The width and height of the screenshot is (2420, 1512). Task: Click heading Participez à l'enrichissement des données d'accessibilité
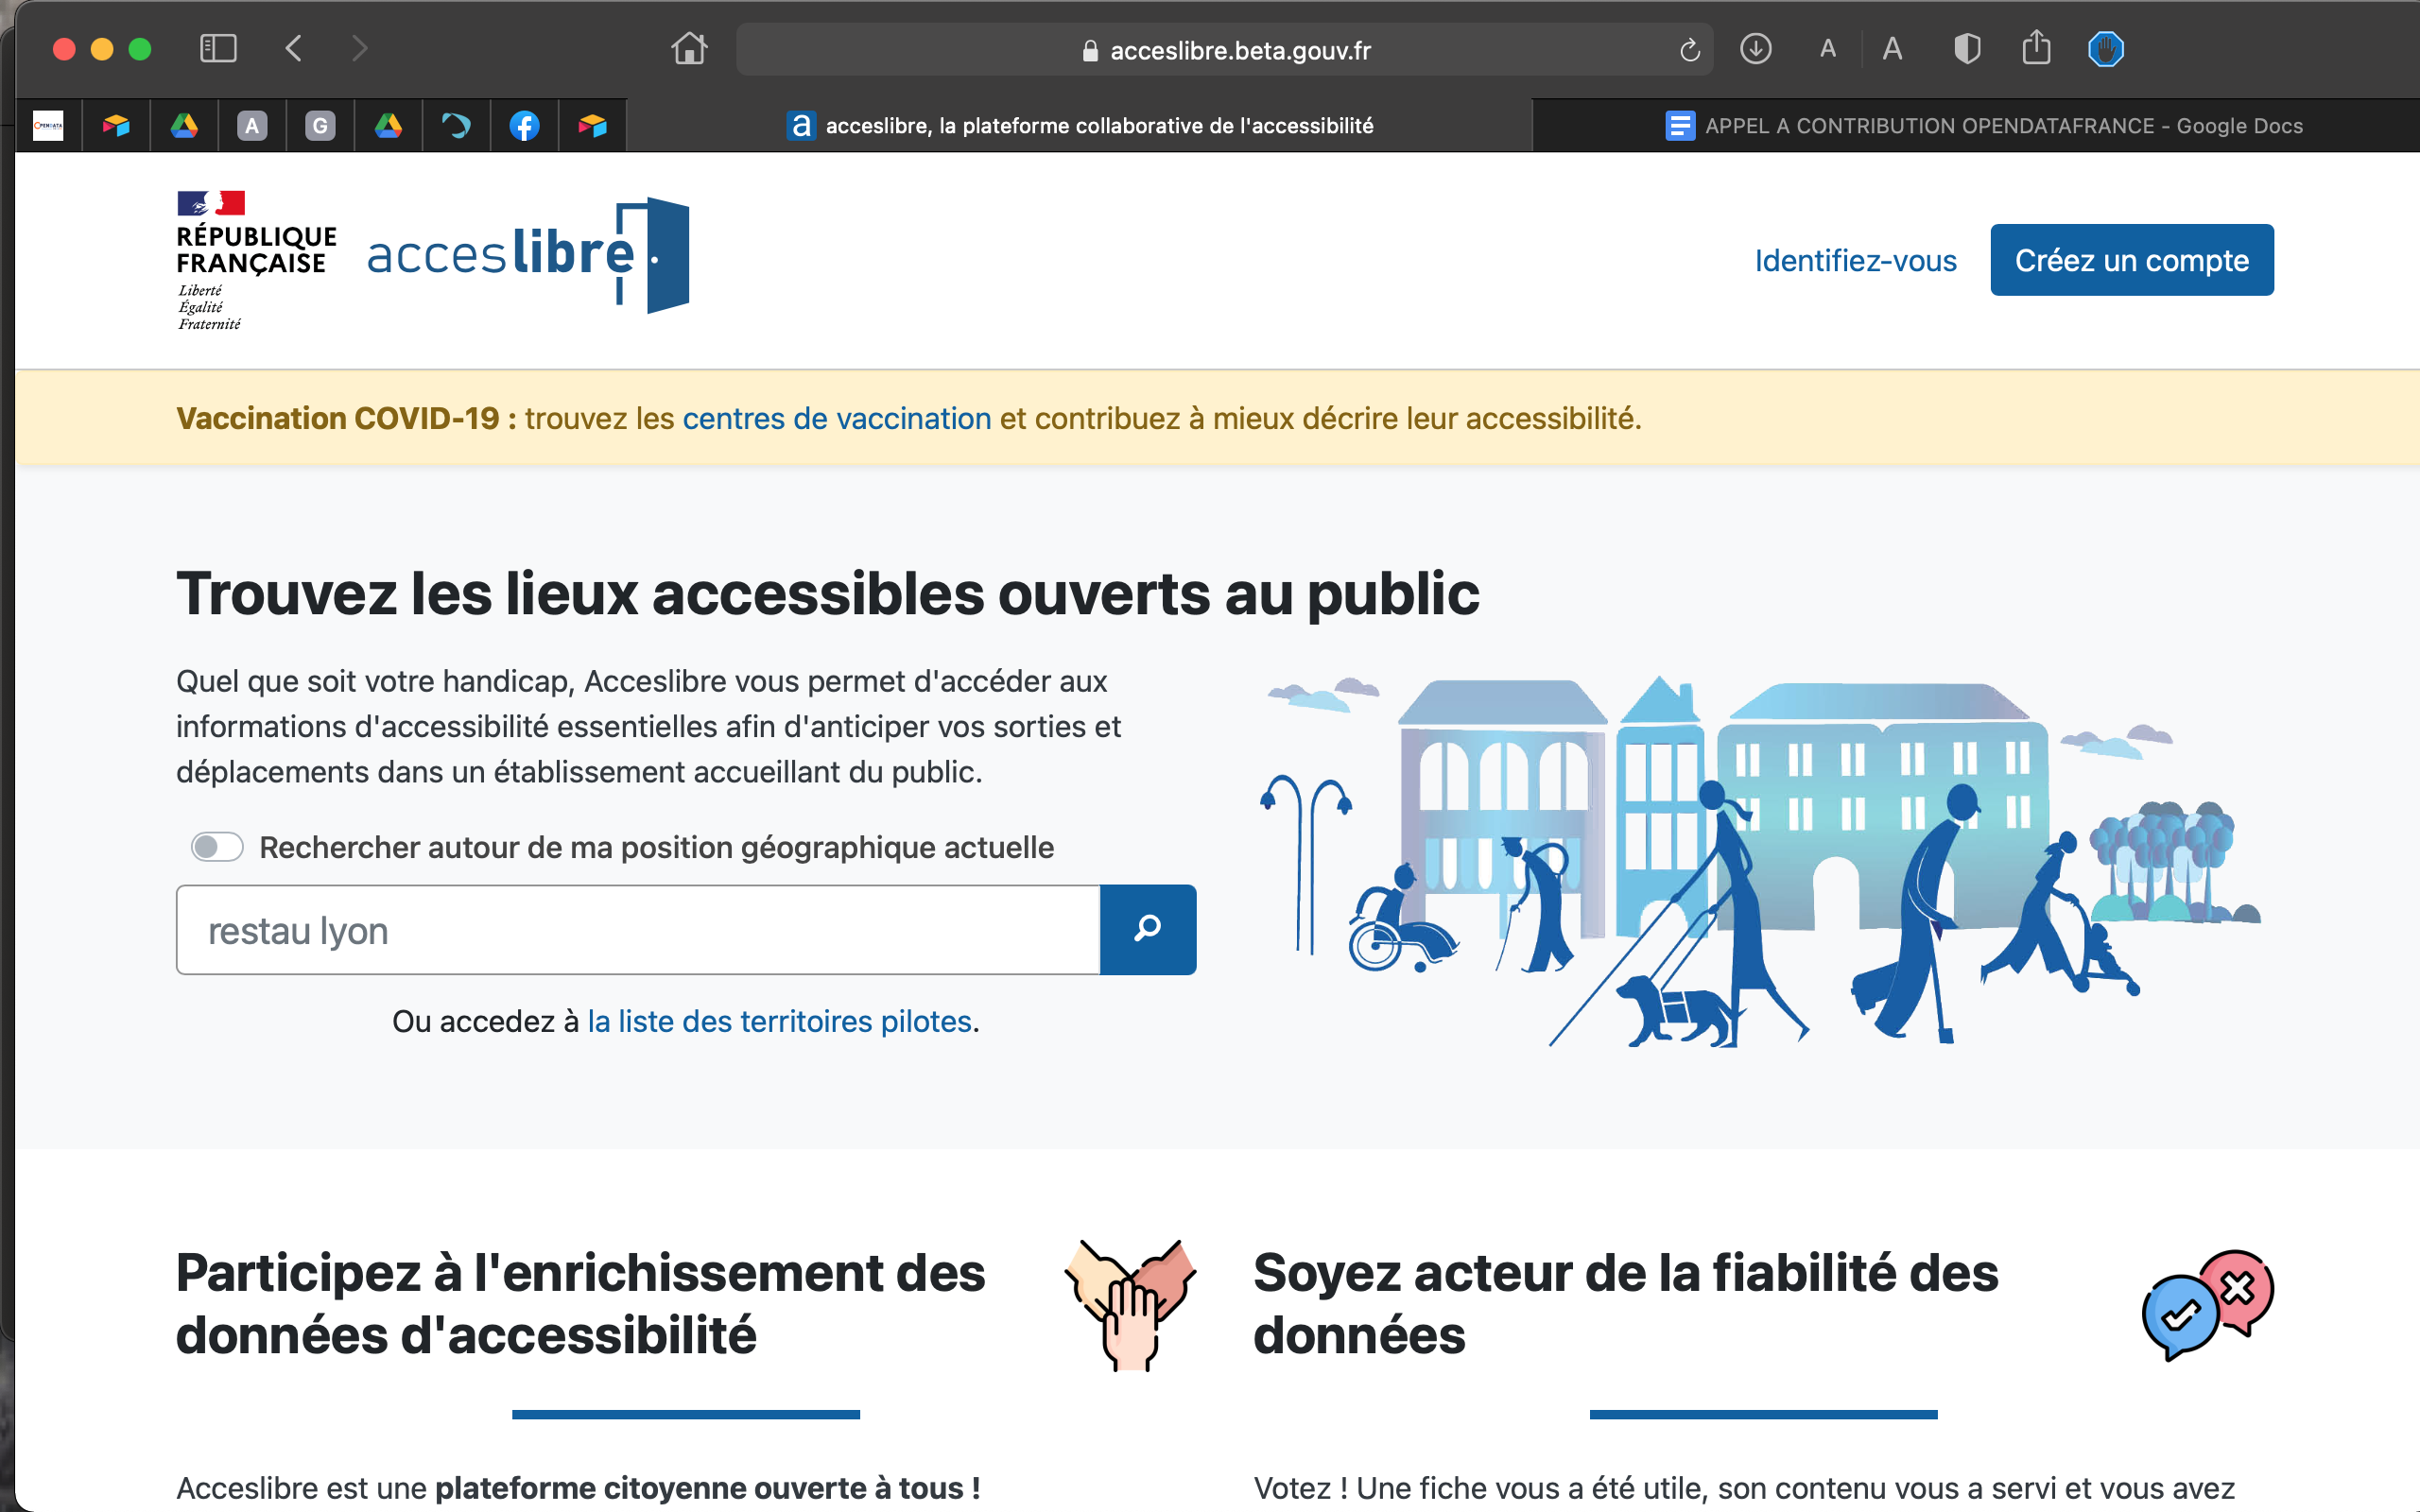click(x=581, y=1304)
